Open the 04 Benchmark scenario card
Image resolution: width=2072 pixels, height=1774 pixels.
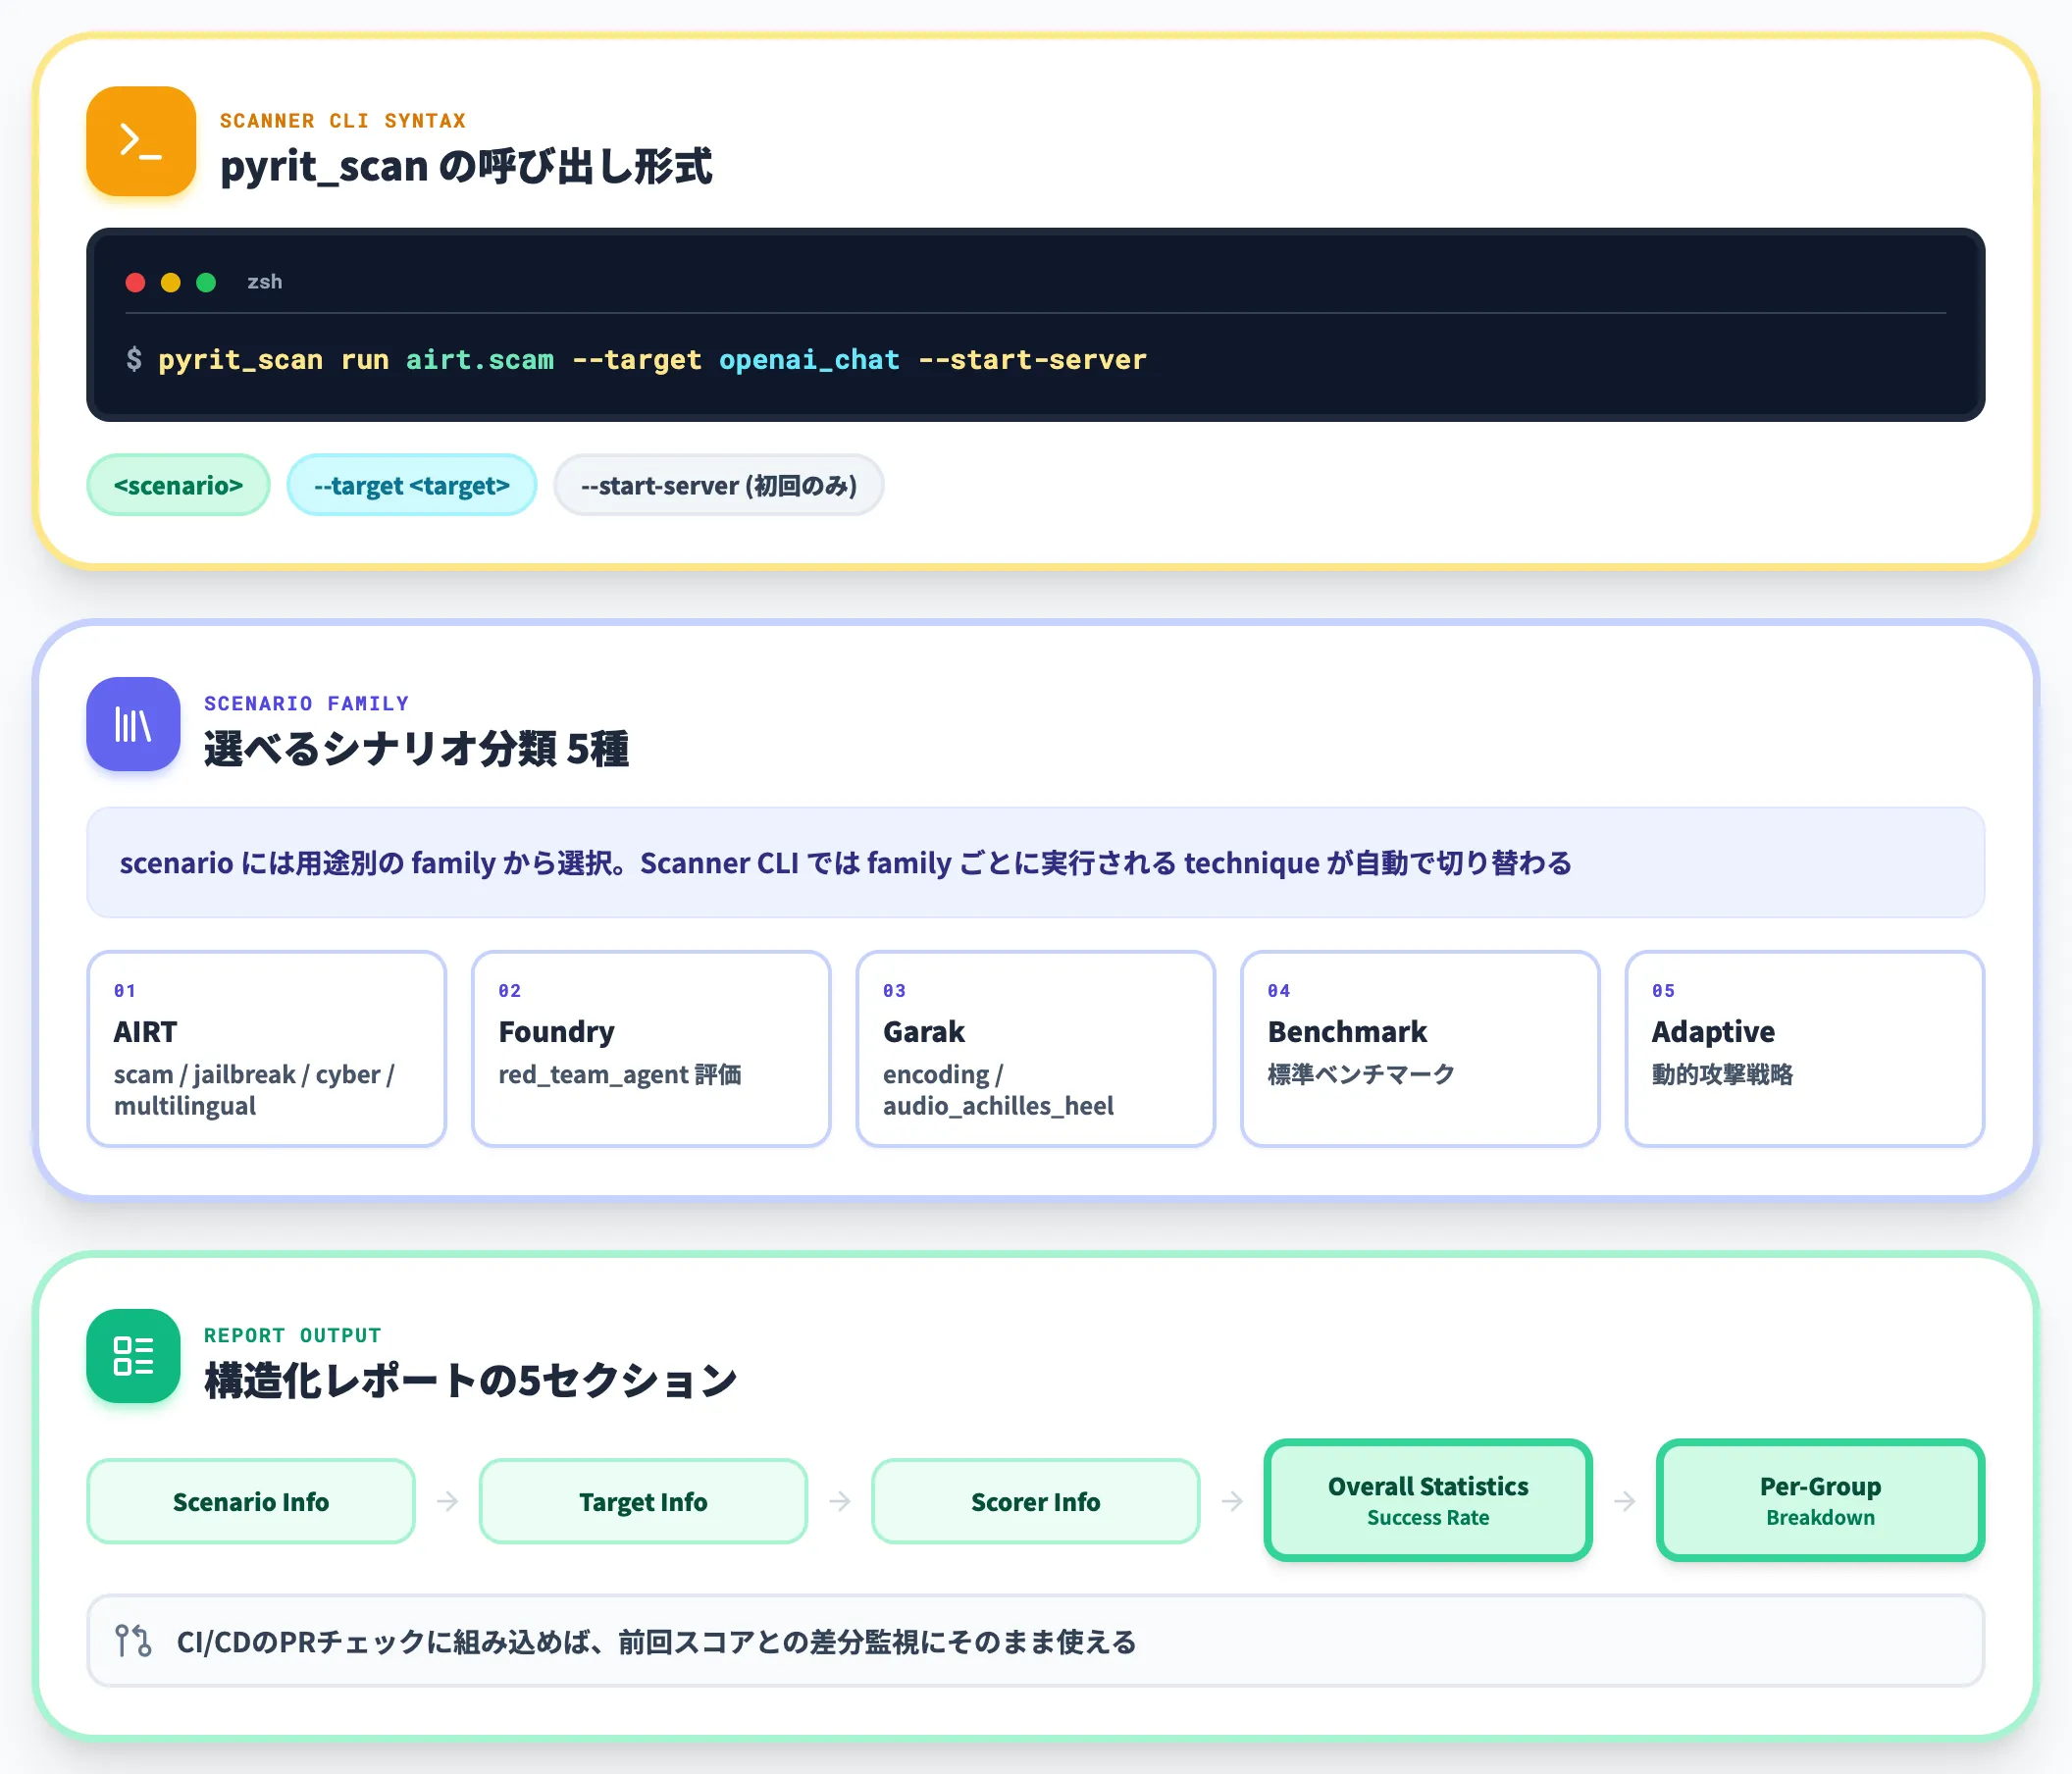1420,1049
